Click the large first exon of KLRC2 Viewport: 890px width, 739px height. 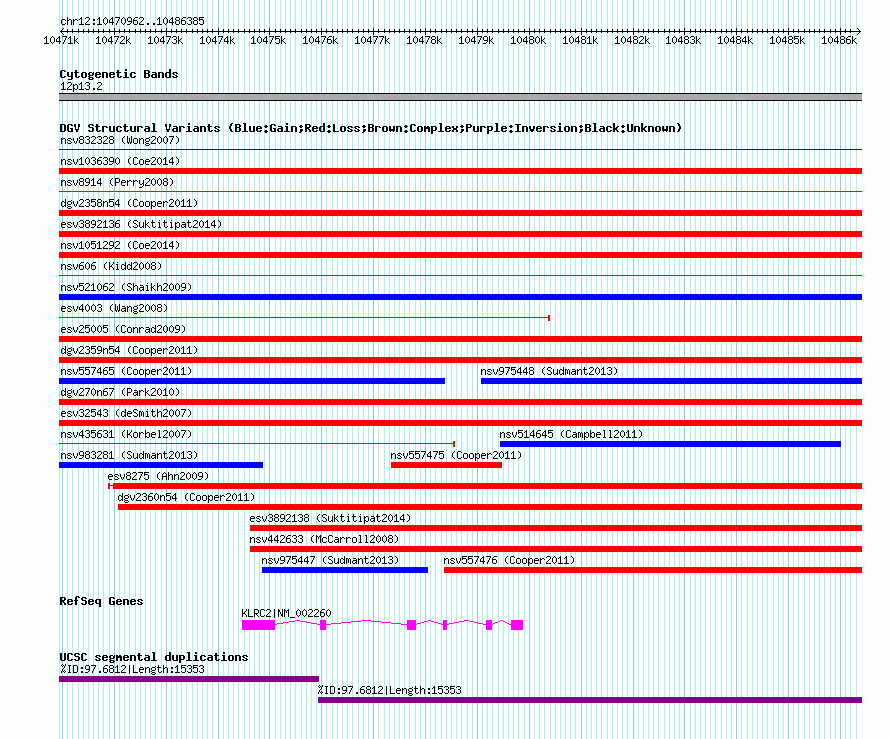pyautogui.click(x=259, y=625)
